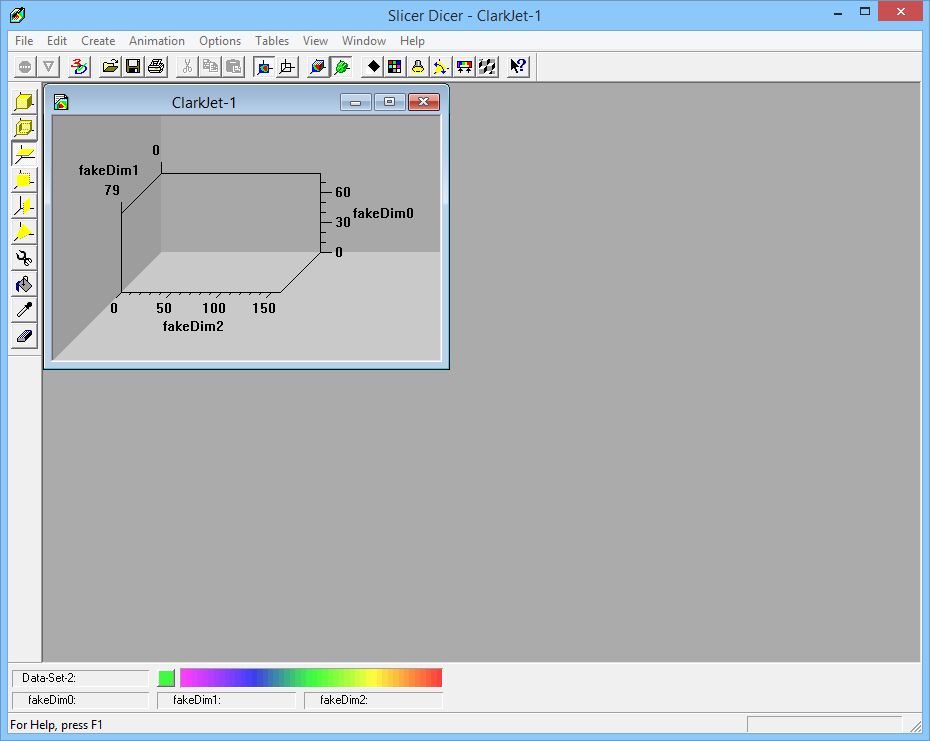Open the Data-Set-2 selector field

coord(80,677)
